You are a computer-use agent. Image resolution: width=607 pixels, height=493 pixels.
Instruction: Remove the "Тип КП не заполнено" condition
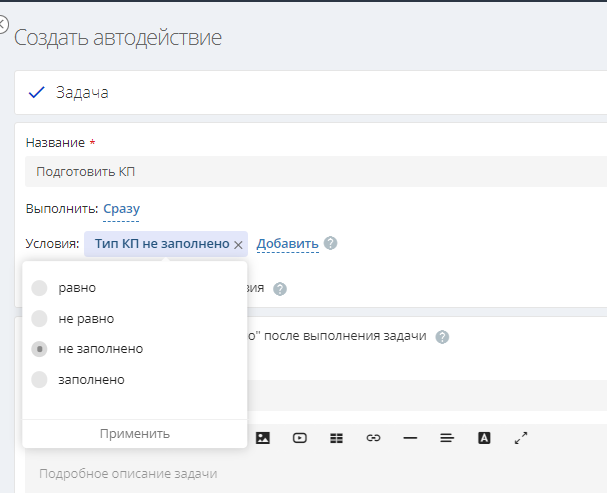point(238,244)
